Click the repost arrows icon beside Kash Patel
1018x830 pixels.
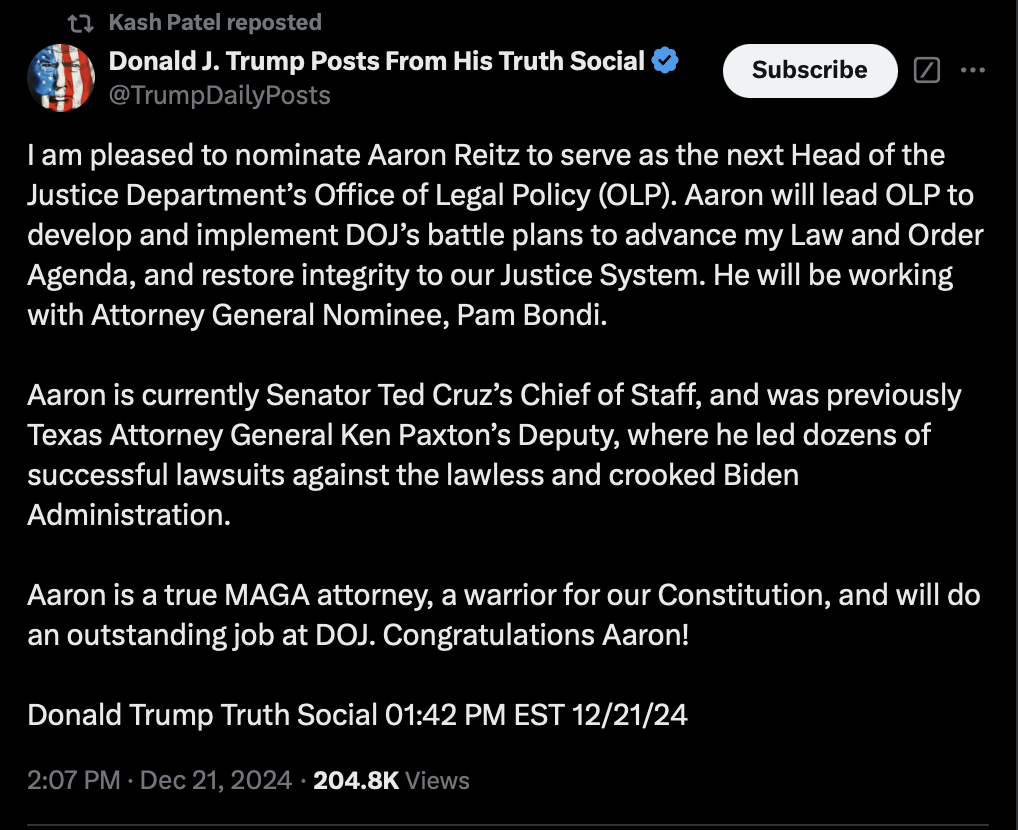pyautogui.click(x=81, y=23)
